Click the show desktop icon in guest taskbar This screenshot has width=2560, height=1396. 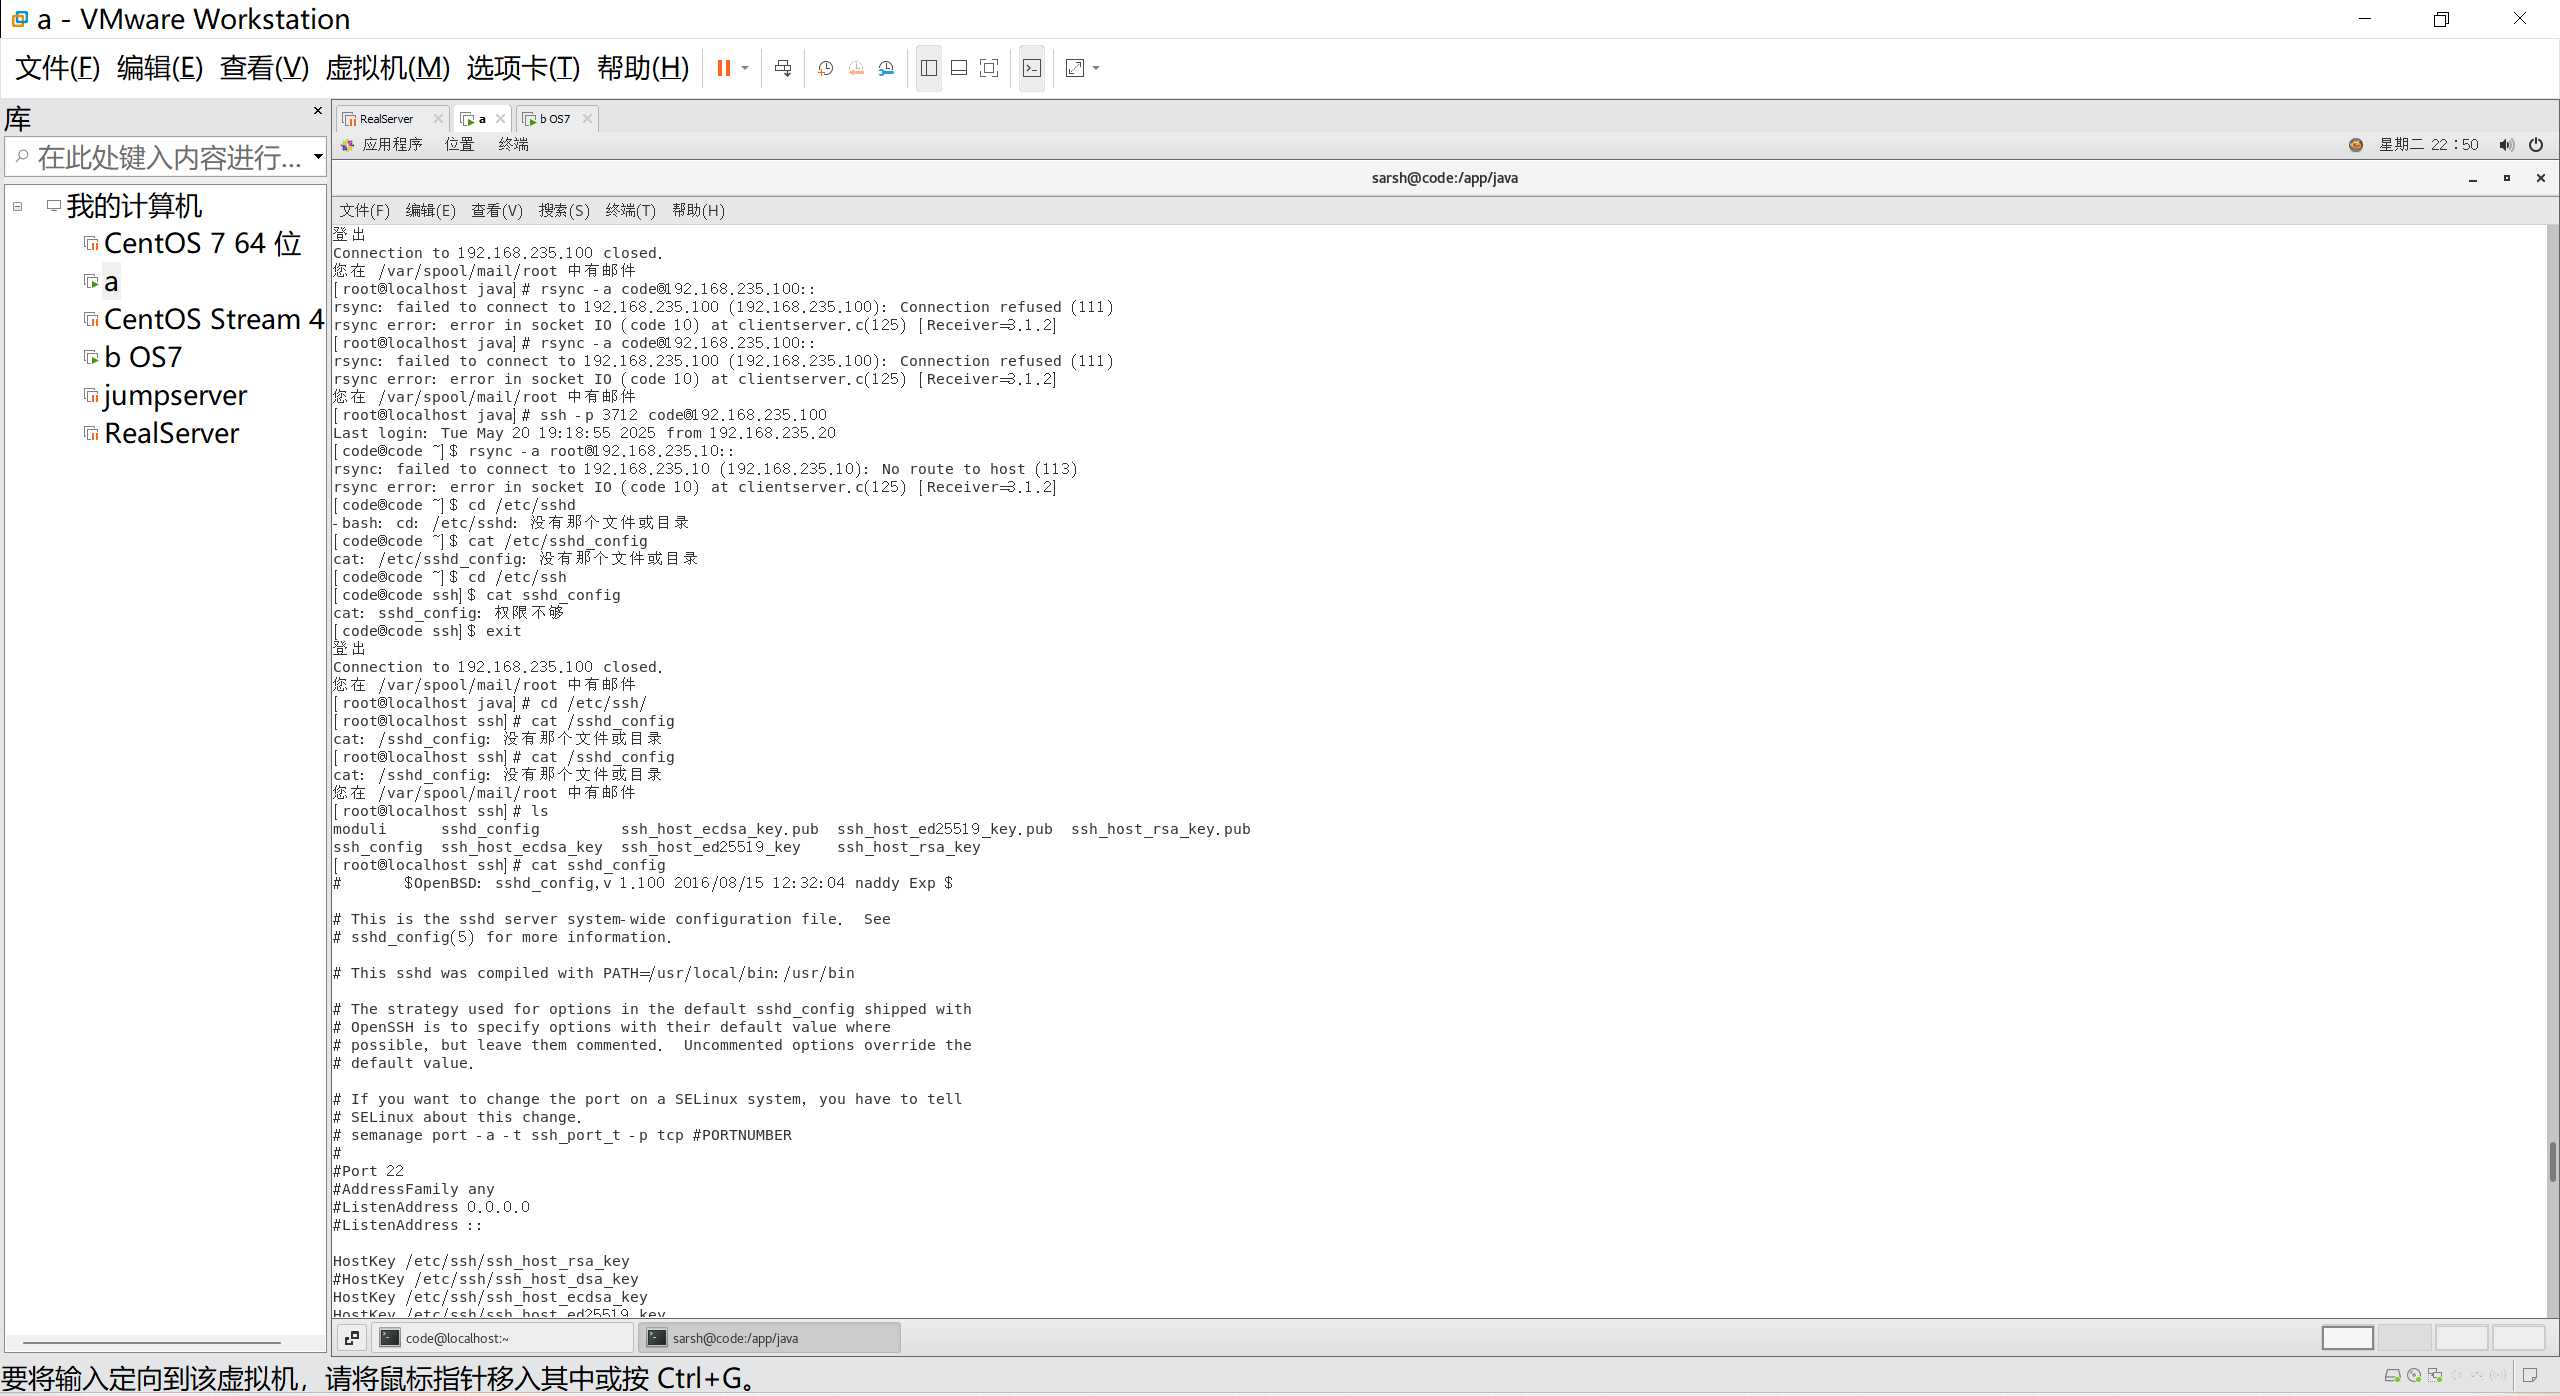tap(352, 1338)
